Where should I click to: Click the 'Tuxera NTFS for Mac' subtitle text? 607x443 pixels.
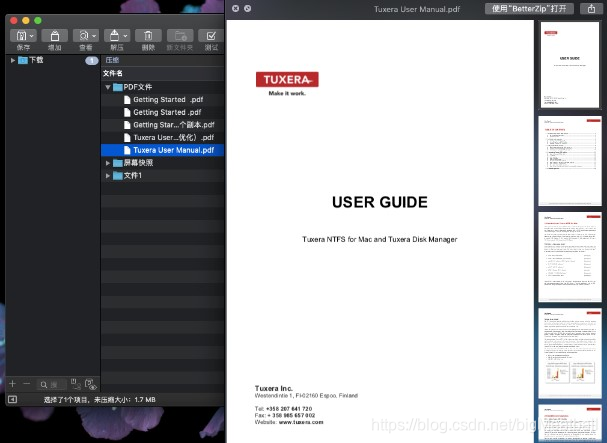379,239
